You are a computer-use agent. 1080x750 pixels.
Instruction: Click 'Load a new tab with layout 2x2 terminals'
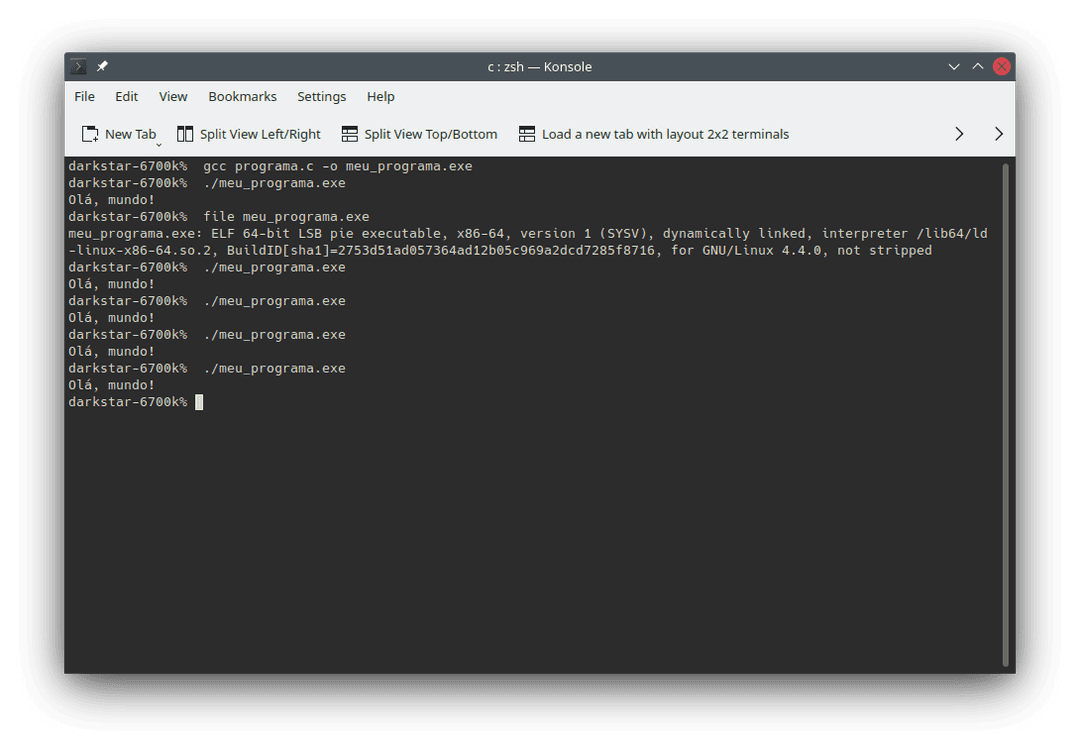[667, 133]
